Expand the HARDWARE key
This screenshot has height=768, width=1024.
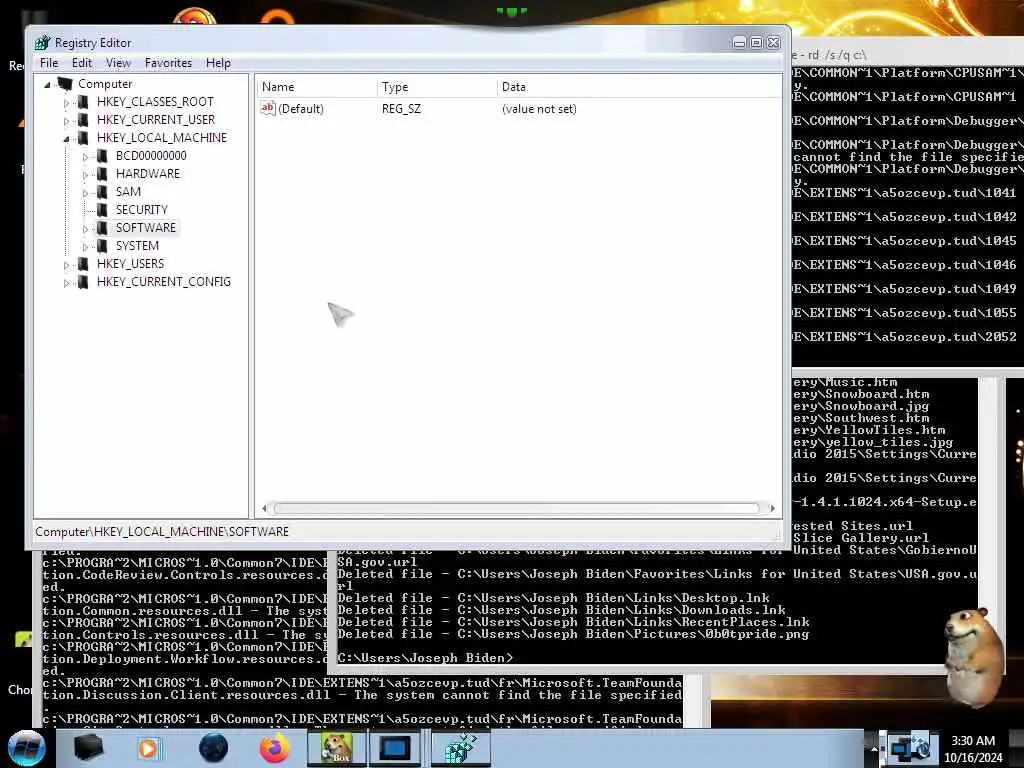(85, 175)
